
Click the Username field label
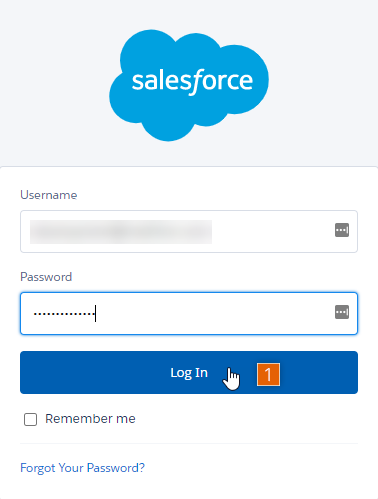click(x=49, y=195)
